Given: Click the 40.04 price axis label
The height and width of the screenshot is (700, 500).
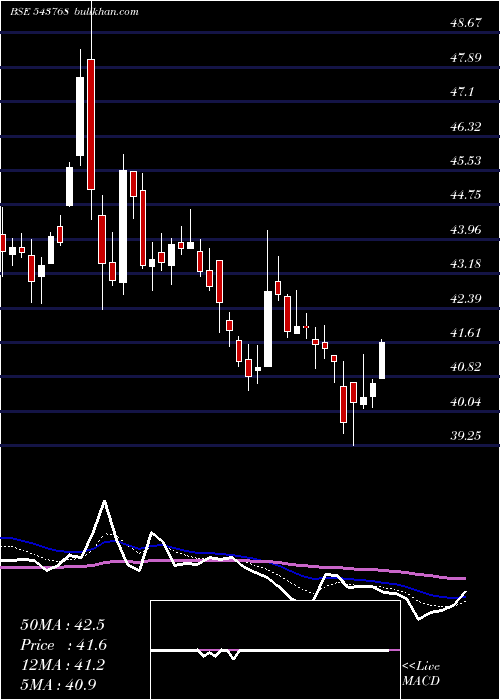Looking at the screenshot, I should 466,402.
